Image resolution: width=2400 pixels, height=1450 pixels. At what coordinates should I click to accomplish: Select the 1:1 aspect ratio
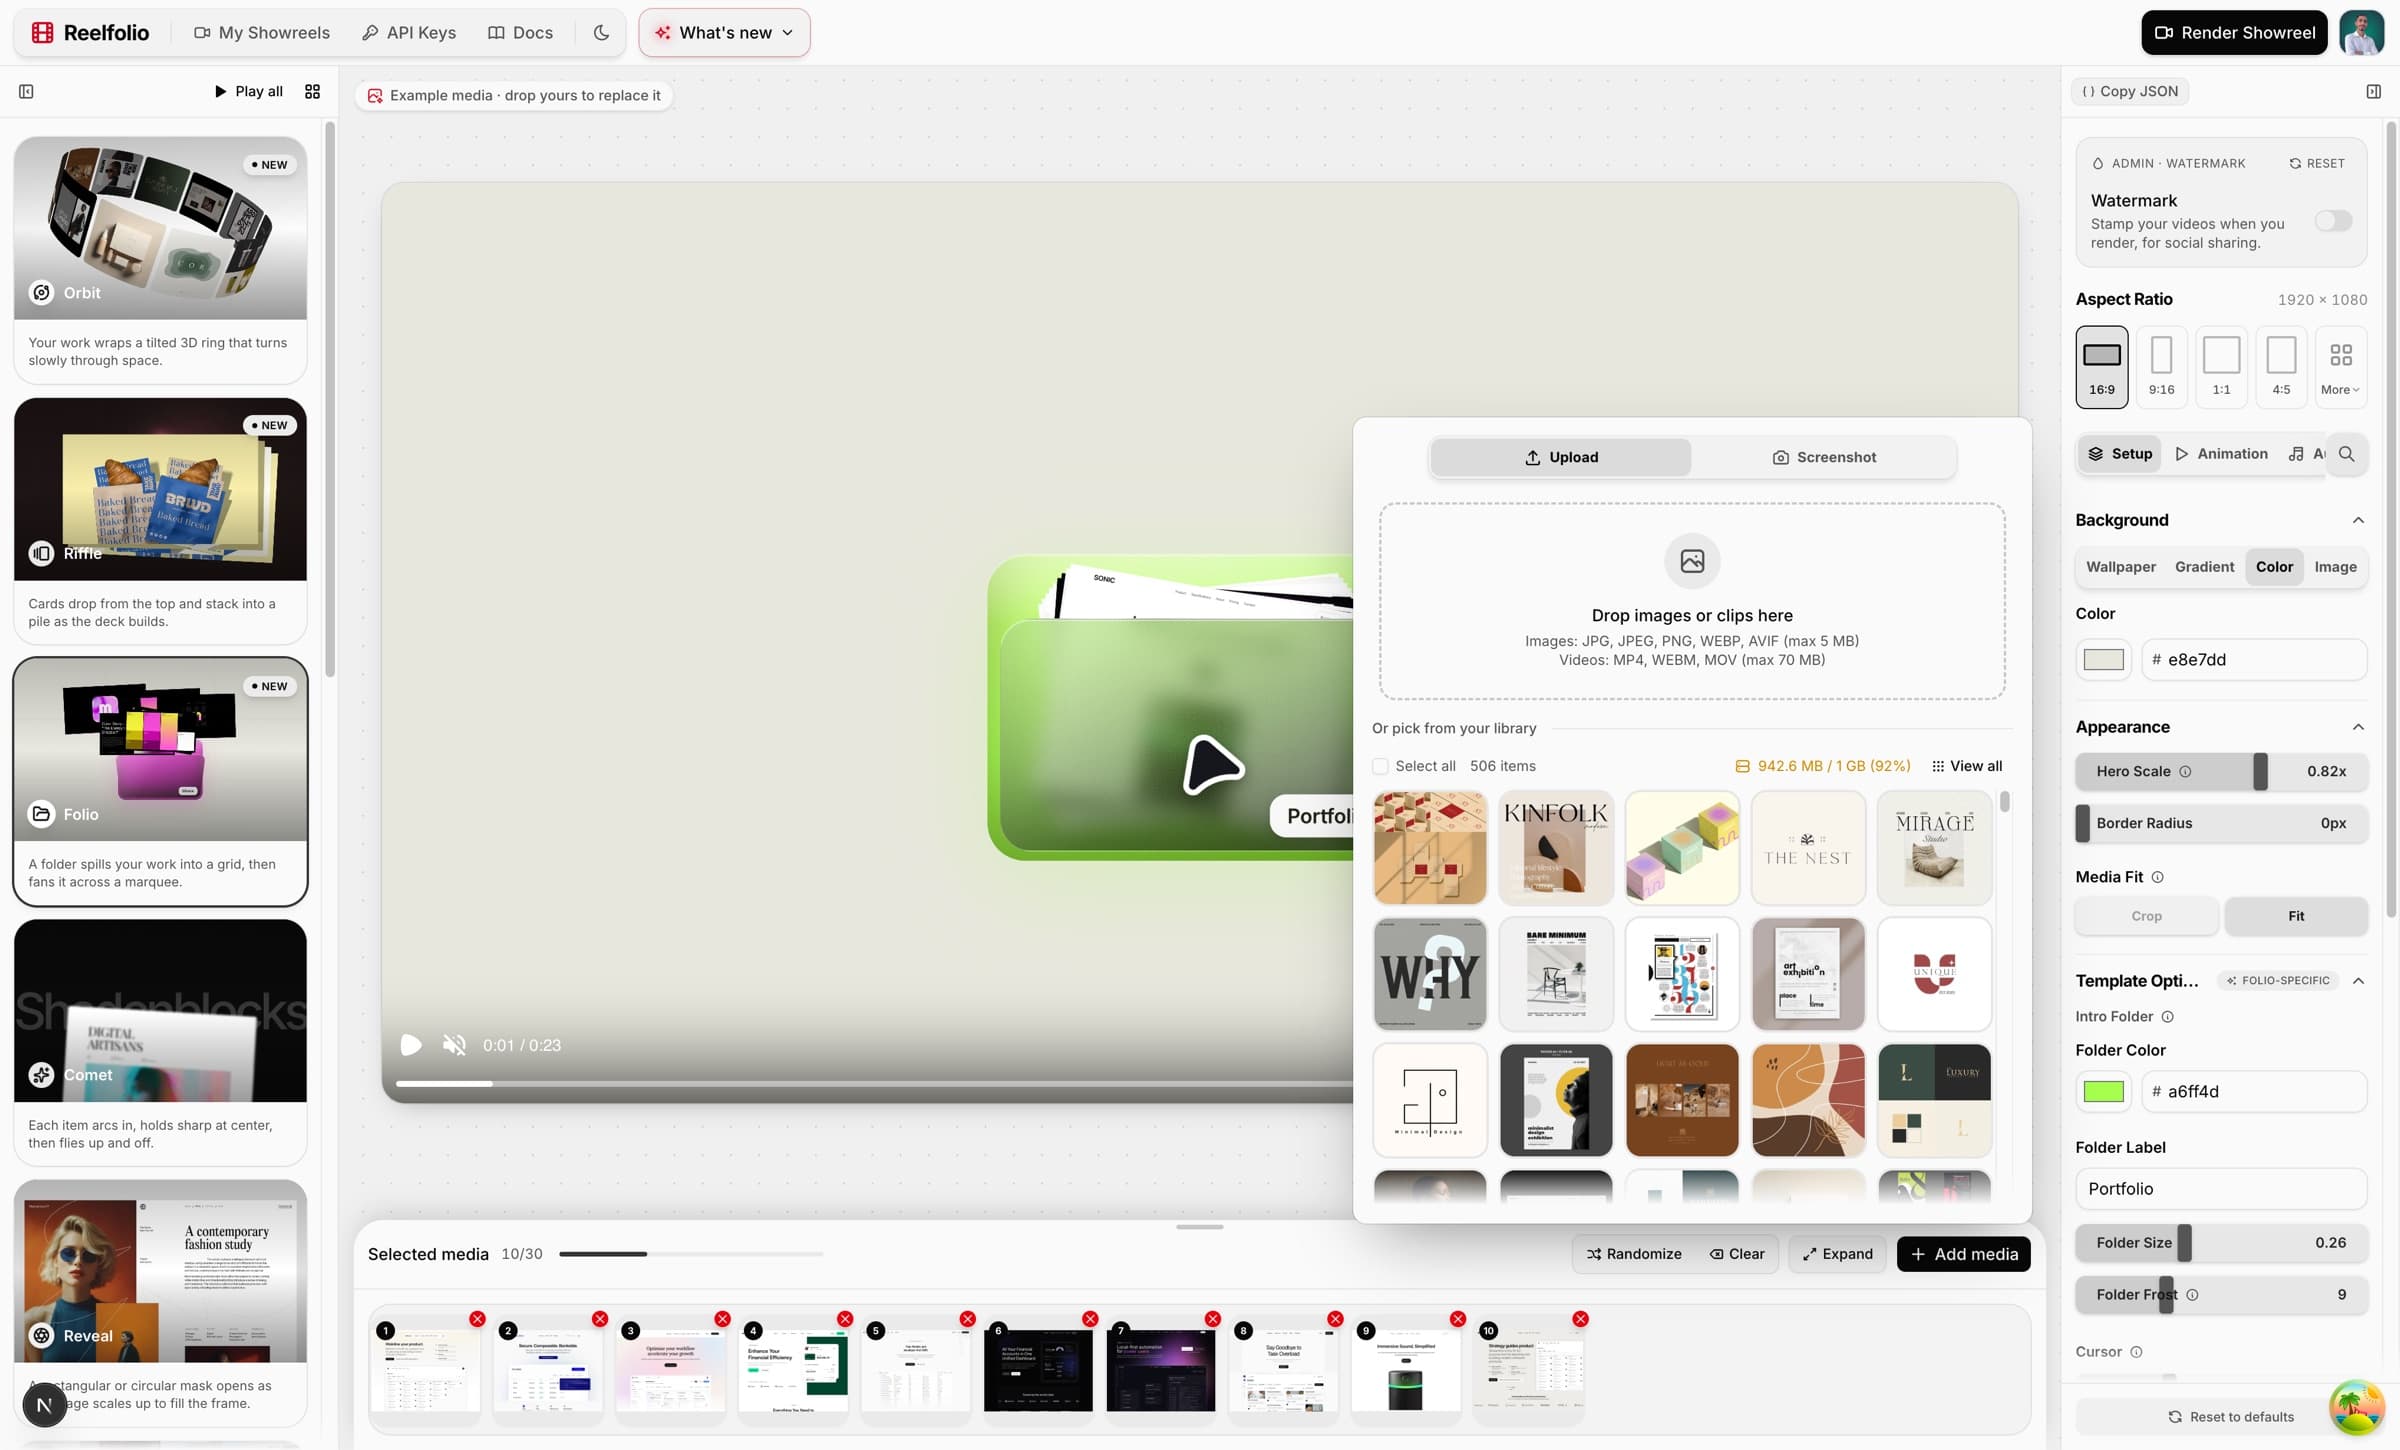(2221, 367)
